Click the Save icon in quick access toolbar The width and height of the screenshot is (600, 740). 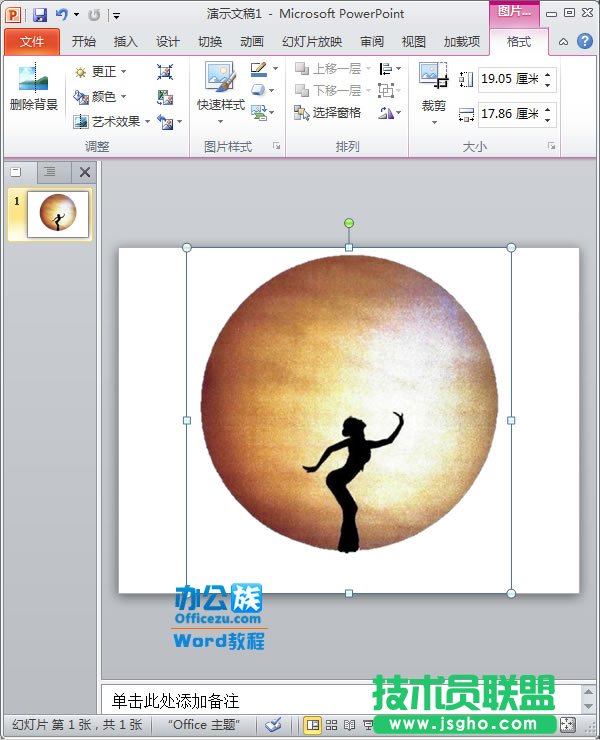(40, 15)
